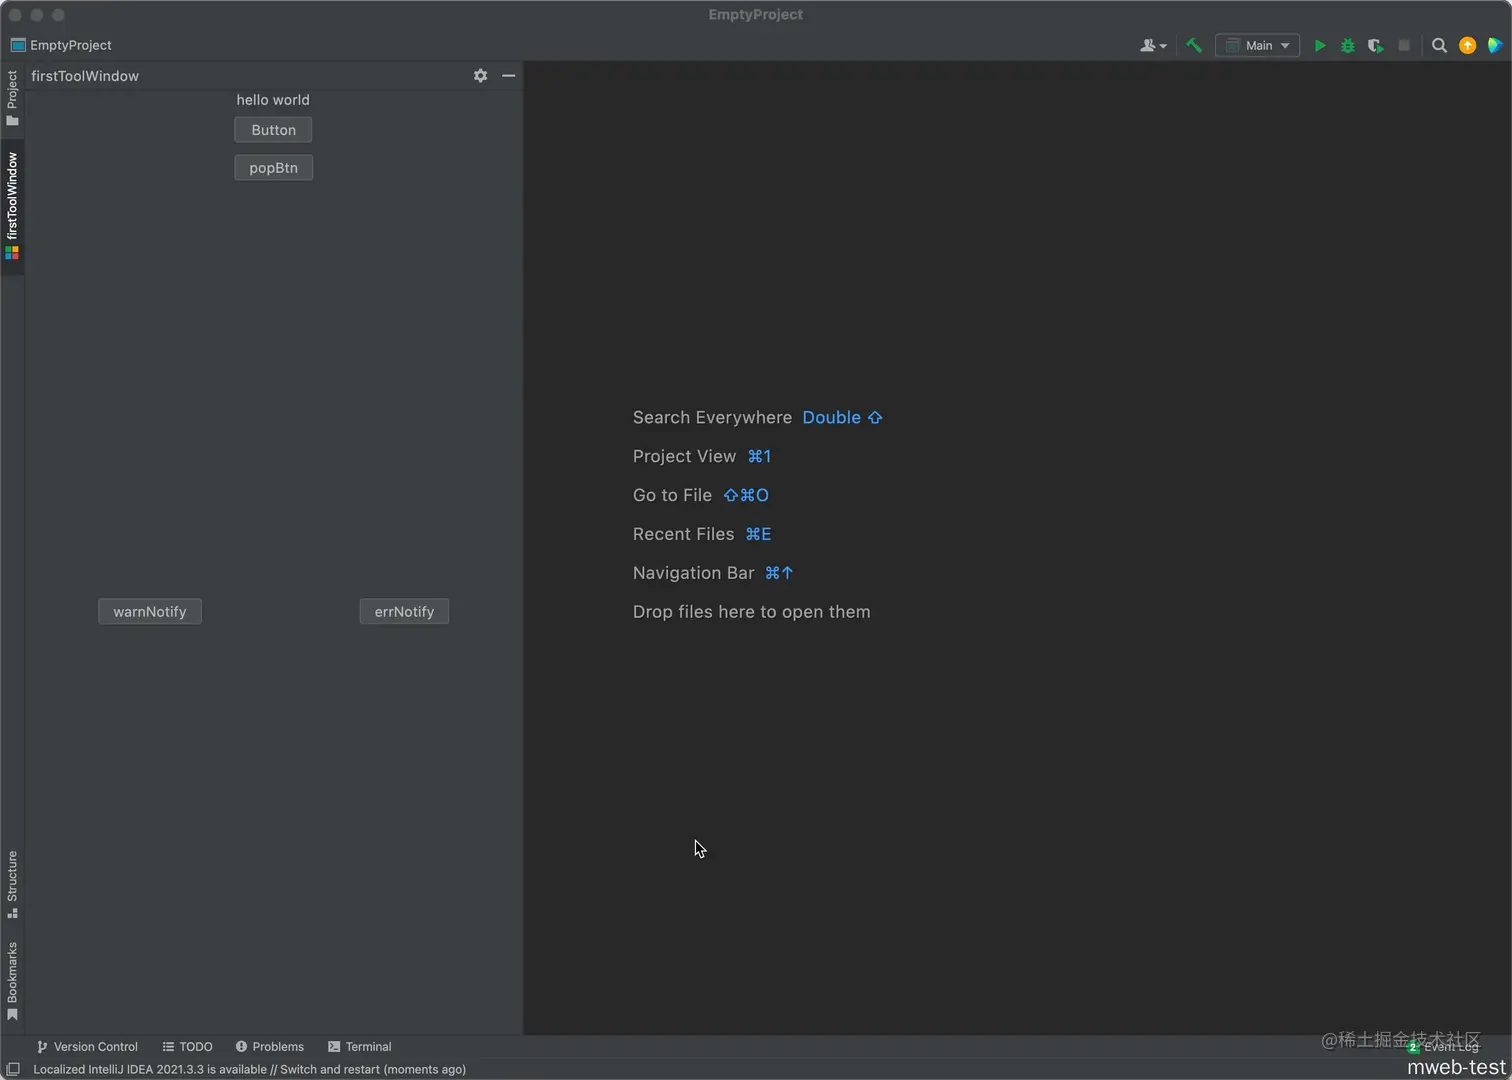Open Search Everywhere magnifier icon
Viewport: 1512px width, 1080px height.
click(x=1439, y=45)
